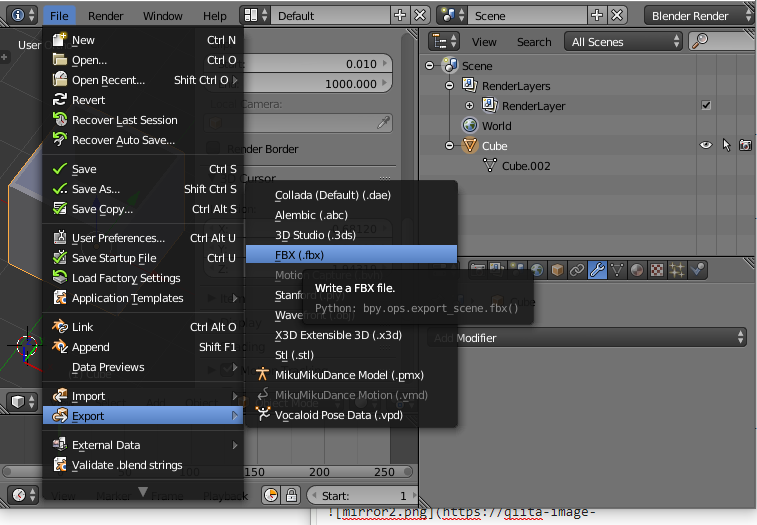Image resolution: width=757 pixels, height=525 pixels.
Task: Open the outliner Search menu
Action: [534, 42]
